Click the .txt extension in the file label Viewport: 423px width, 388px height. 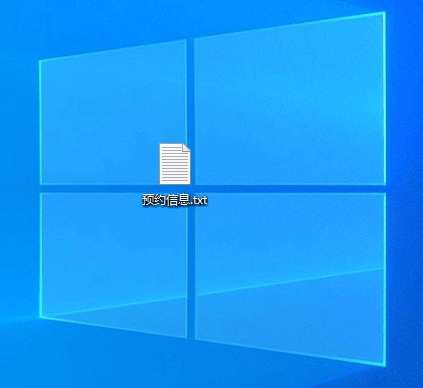point(200,200)
